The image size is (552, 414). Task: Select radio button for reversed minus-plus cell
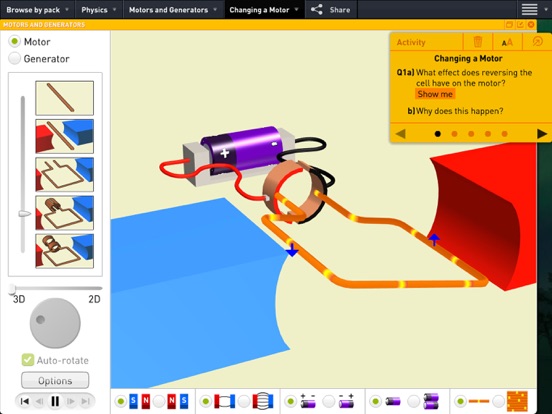pos(328,401)
